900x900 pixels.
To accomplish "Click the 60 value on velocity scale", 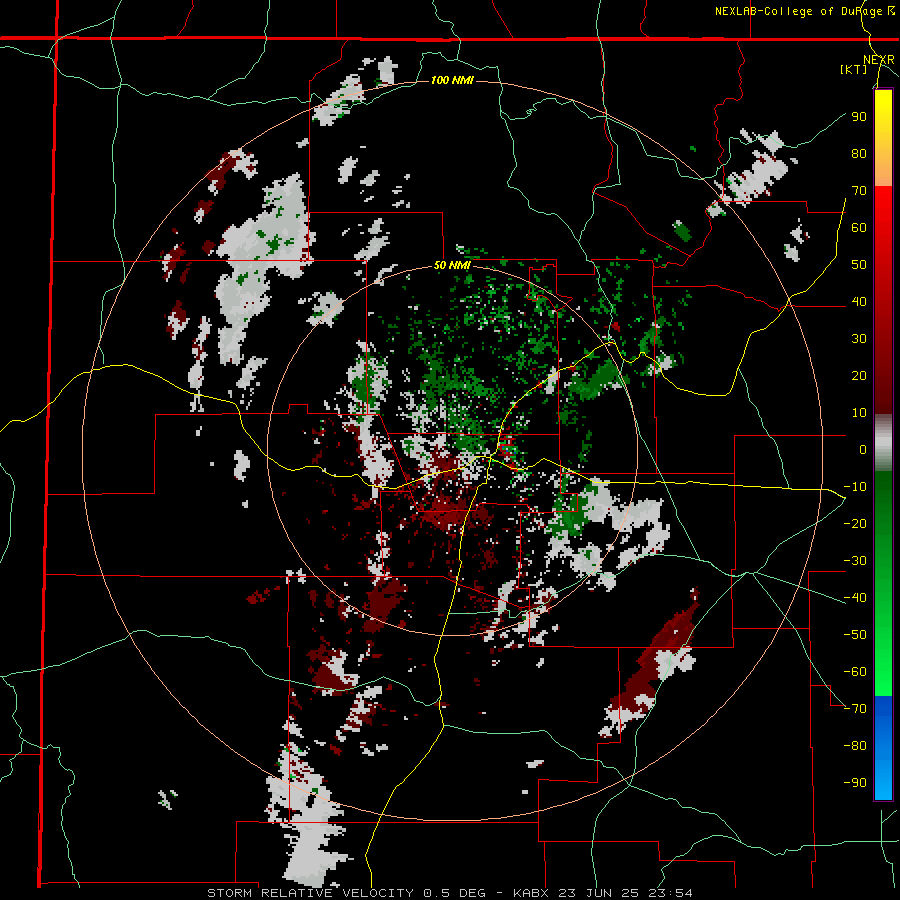I will [x=859, y=227].
